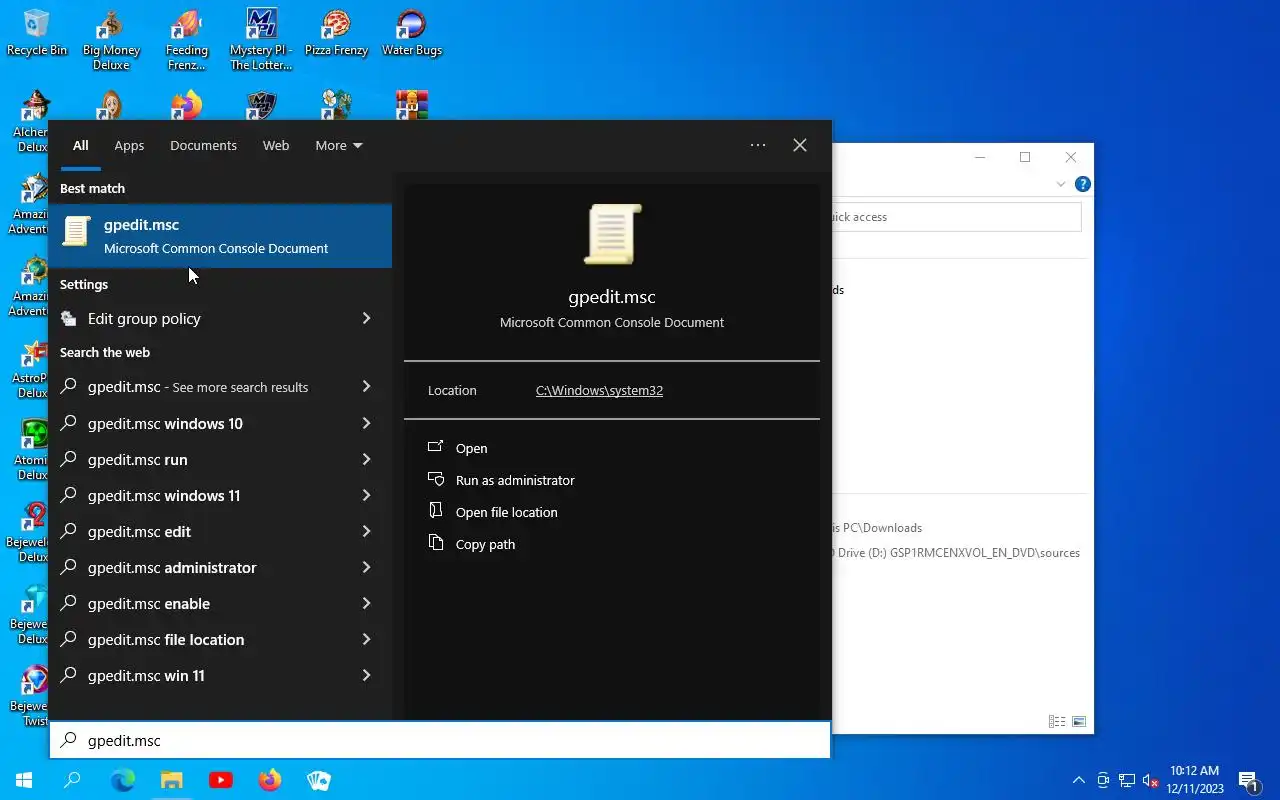Click the Open action icon
Image resolution: width=1280 pixels, height=800 pixels.
(435, 447)
